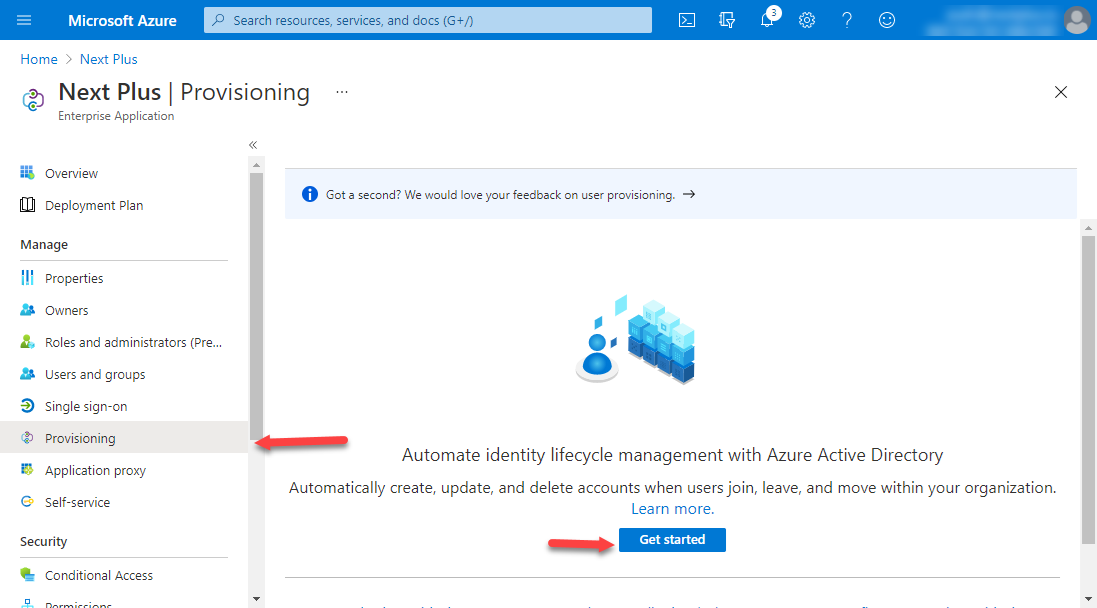Click the Users and groups icon

pos(27,374)
